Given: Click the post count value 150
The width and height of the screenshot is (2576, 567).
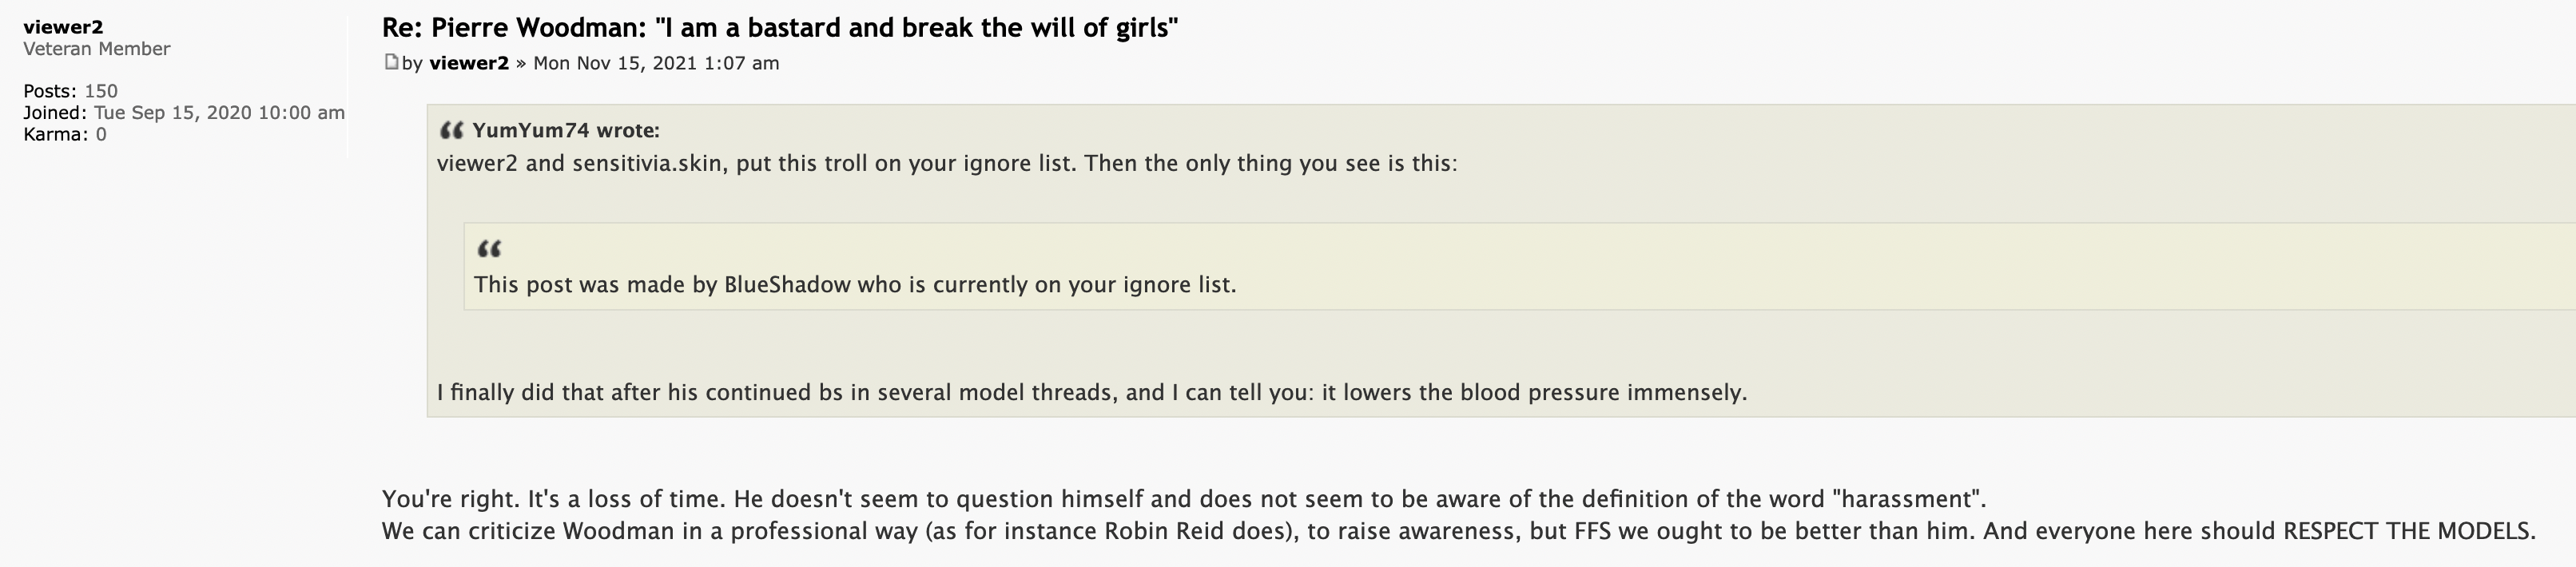Looking at the screenshot, I should coord(101,91).
